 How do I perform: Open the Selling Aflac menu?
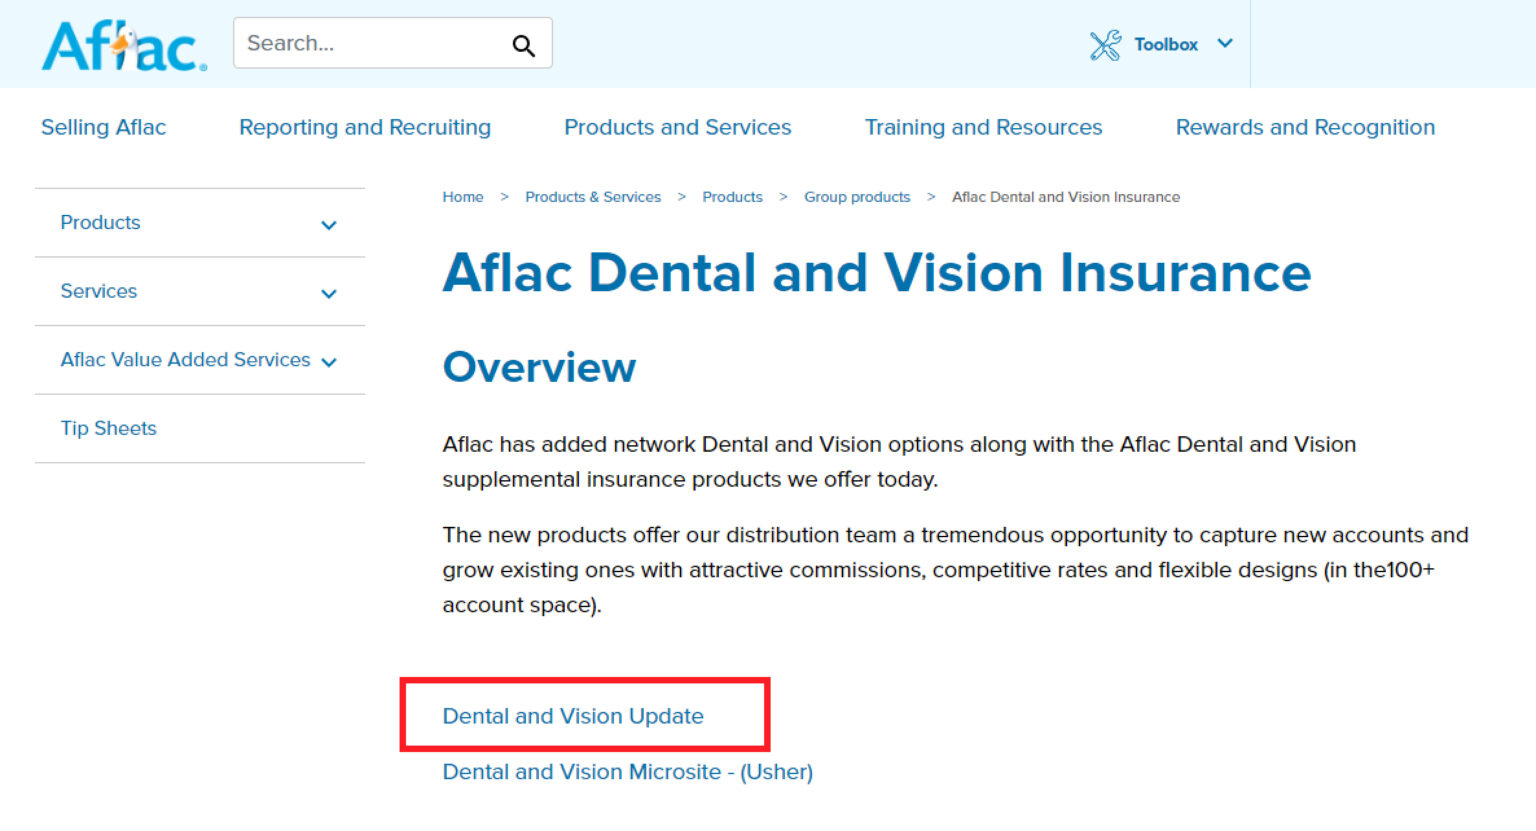(x=103, y=127)
